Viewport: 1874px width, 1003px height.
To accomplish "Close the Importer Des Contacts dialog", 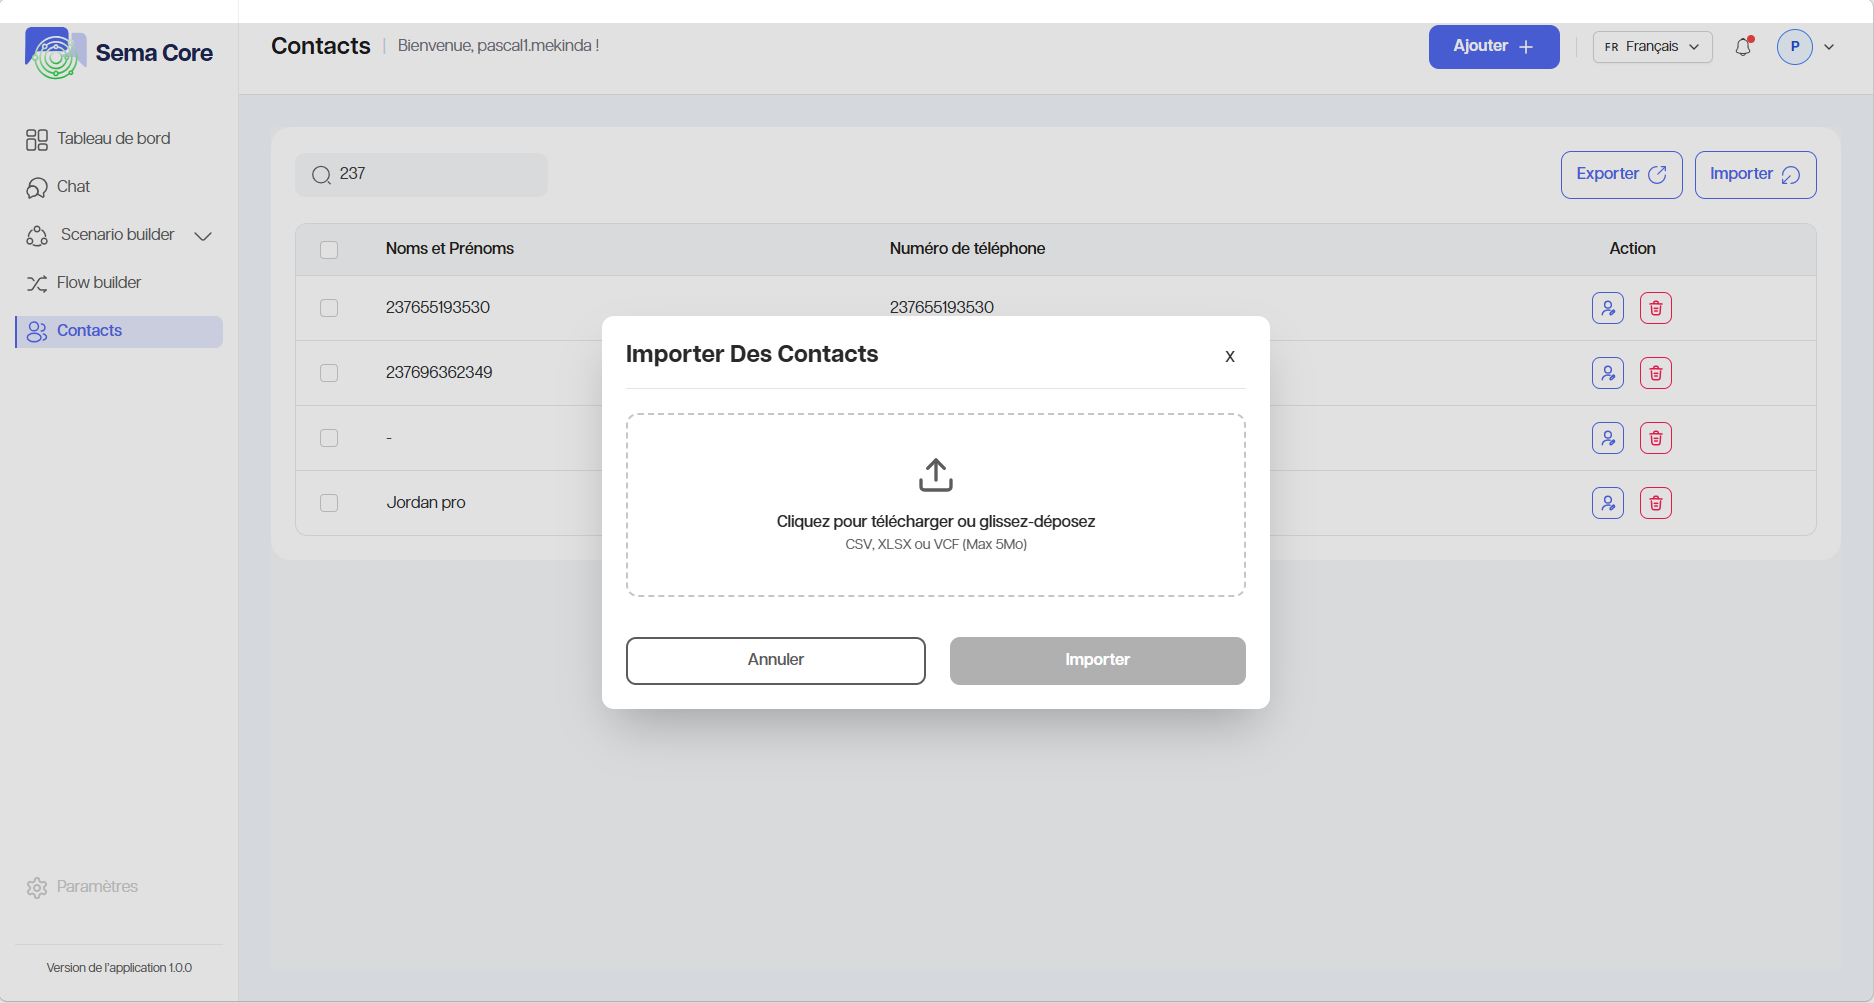I will click(x=1229, y=357).
